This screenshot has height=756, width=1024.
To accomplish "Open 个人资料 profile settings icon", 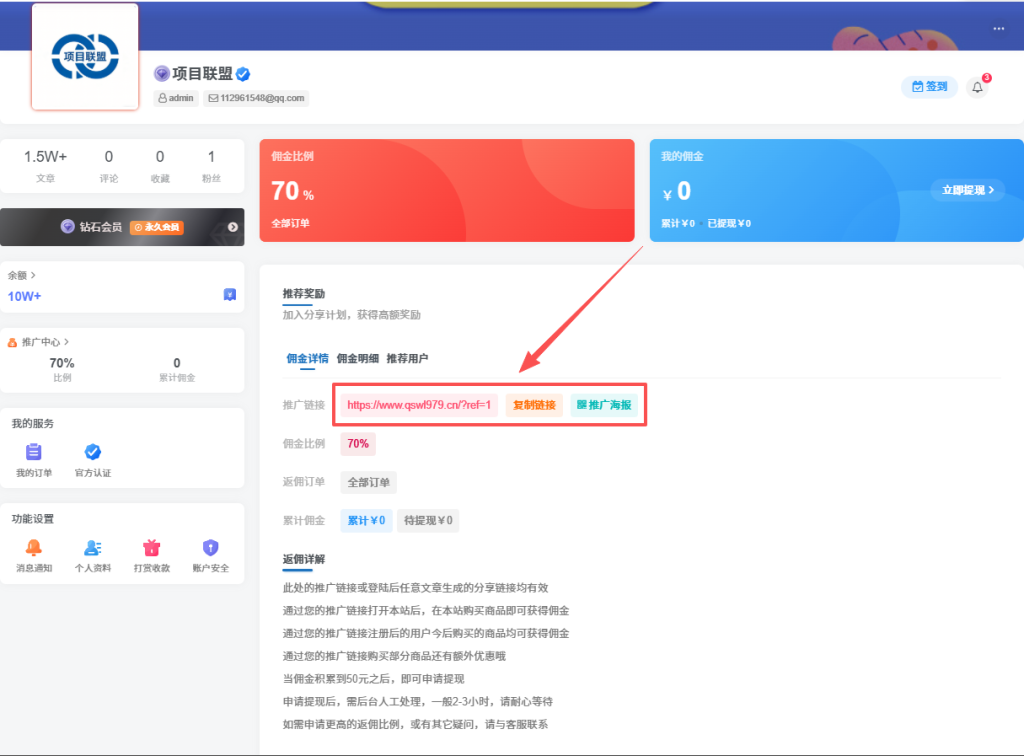I will [x=93, y=545].
